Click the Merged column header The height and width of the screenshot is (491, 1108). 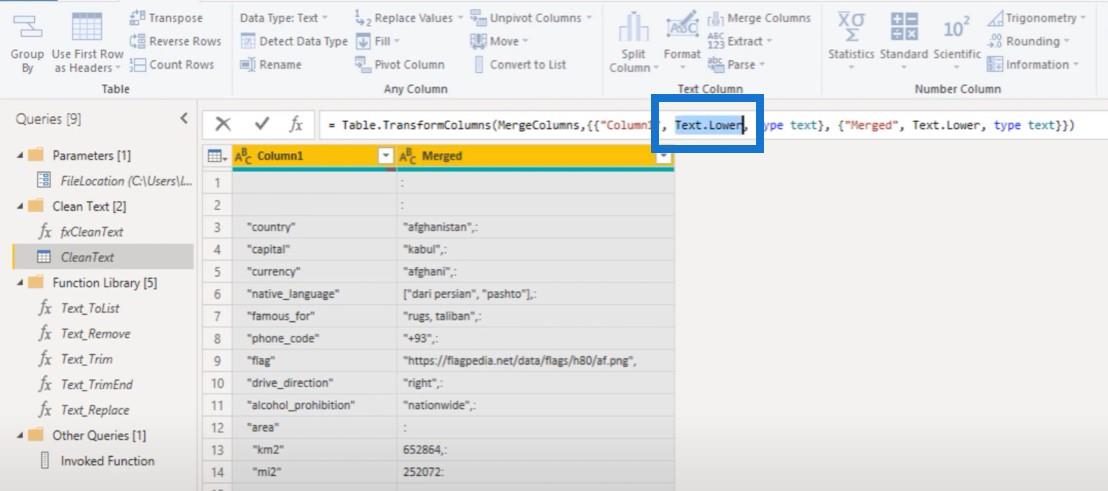pyautogui.click(x=536, y=157)
